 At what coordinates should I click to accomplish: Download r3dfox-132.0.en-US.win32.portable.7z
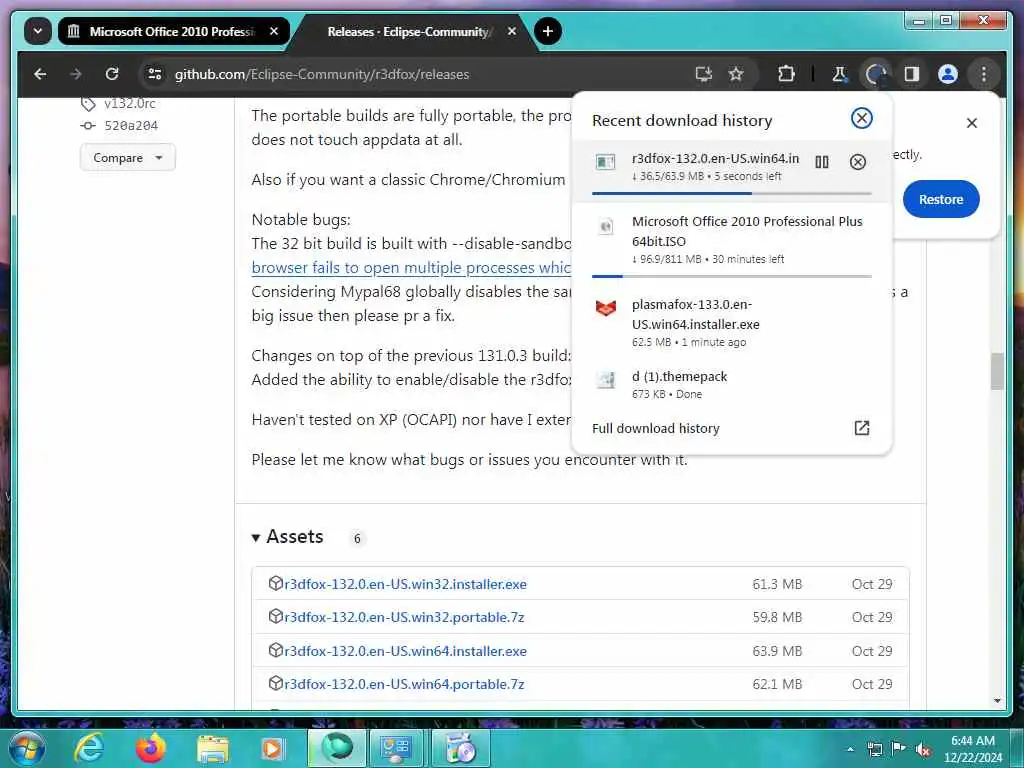pos(404,617)
